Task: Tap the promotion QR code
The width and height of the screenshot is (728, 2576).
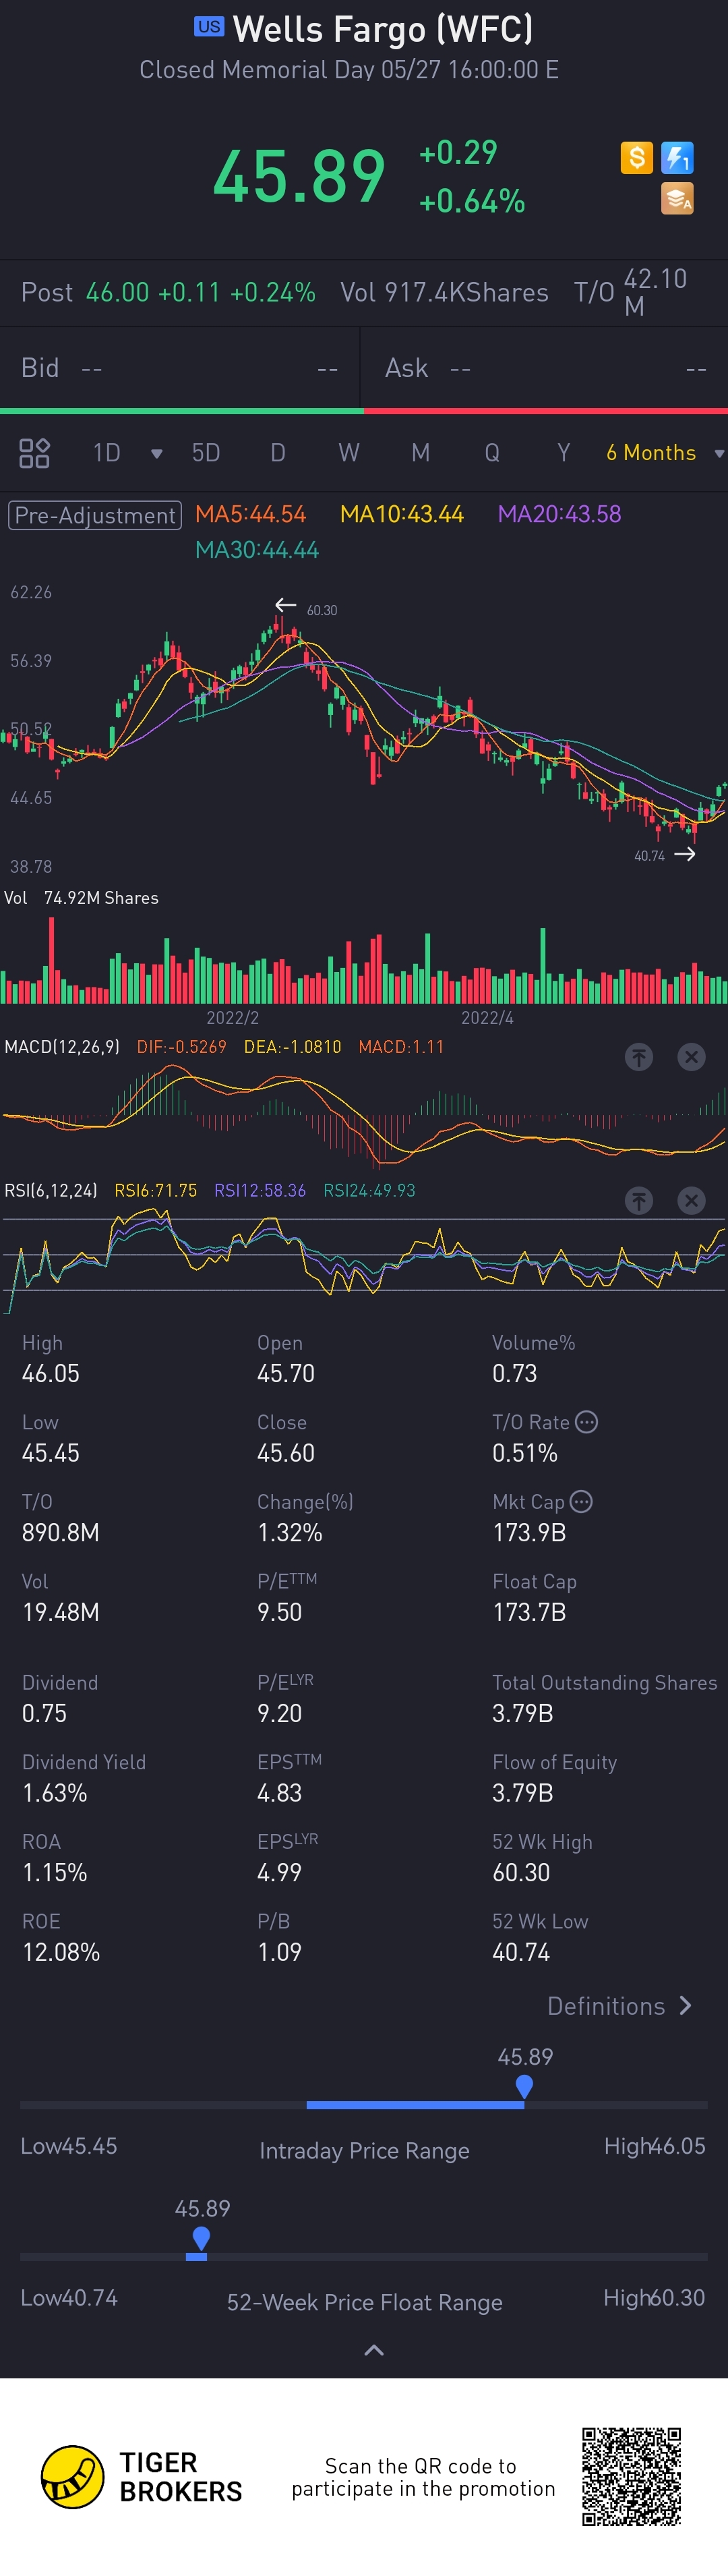Action: [x=632, y=2476]
